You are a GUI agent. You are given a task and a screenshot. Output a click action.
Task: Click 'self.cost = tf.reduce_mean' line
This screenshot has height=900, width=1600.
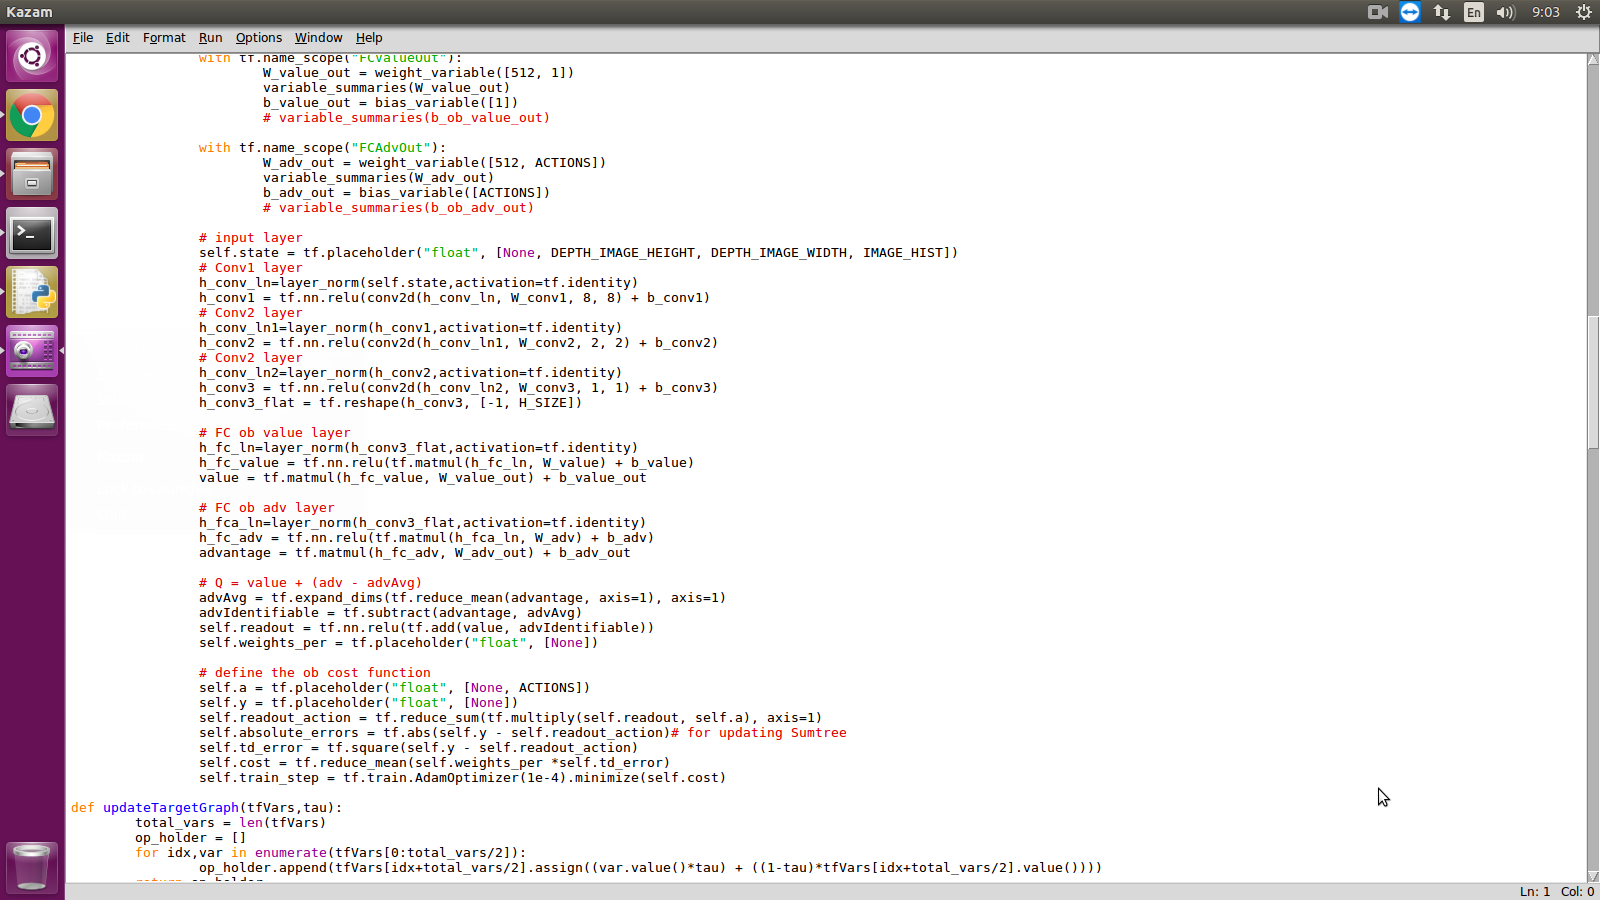pyautogui.click(x=434, y=762)
